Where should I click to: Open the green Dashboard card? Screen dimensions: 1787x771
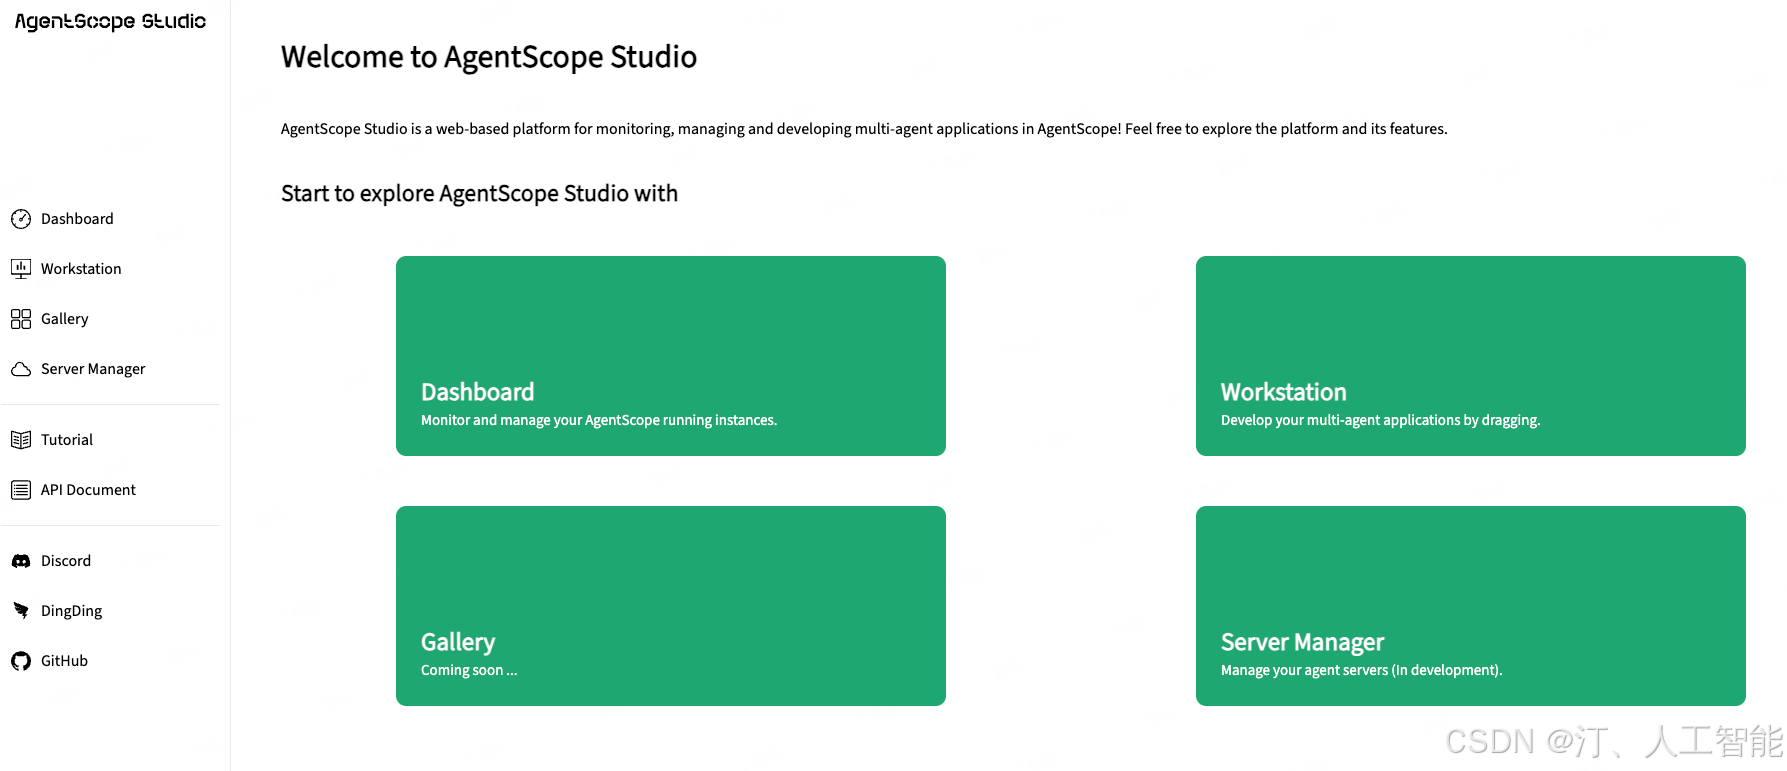point(671,356)
